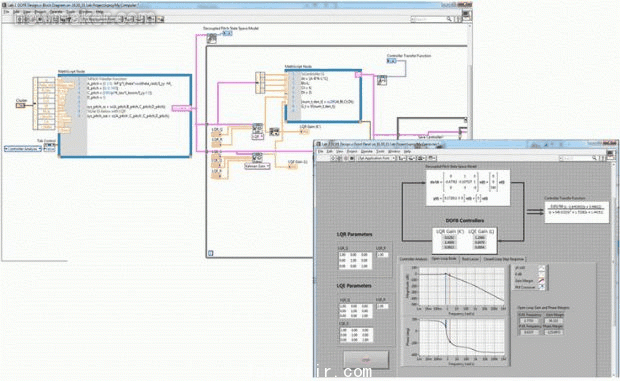
Task: Click the search magnifier in front panel window
Action: (x=594, y=158)
